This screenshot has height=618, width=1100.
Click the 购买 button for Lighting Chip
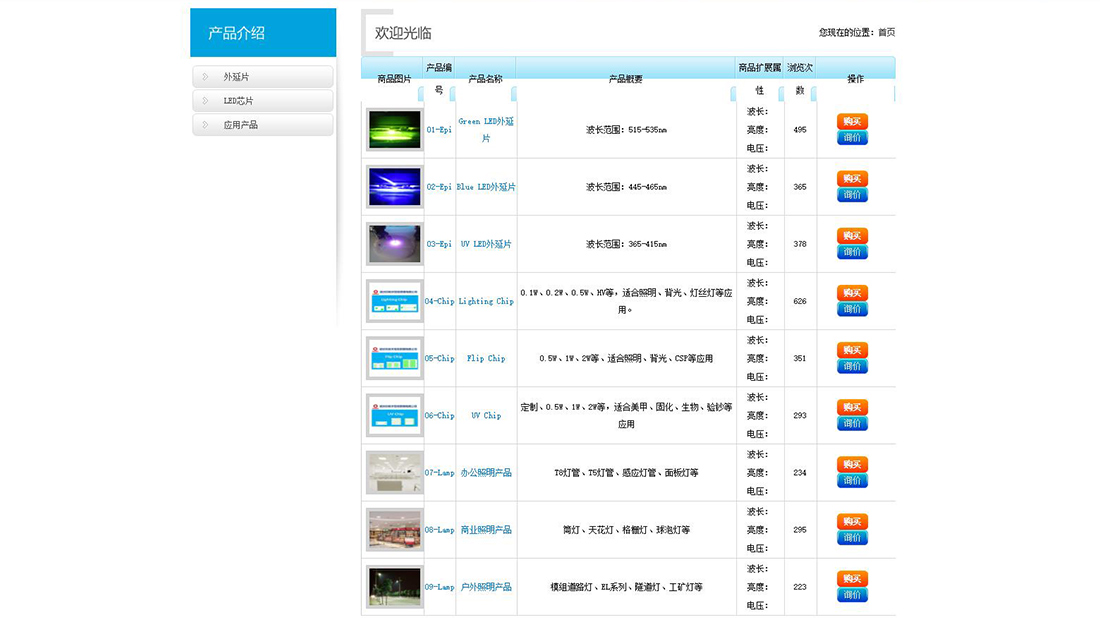click(851, 292)
